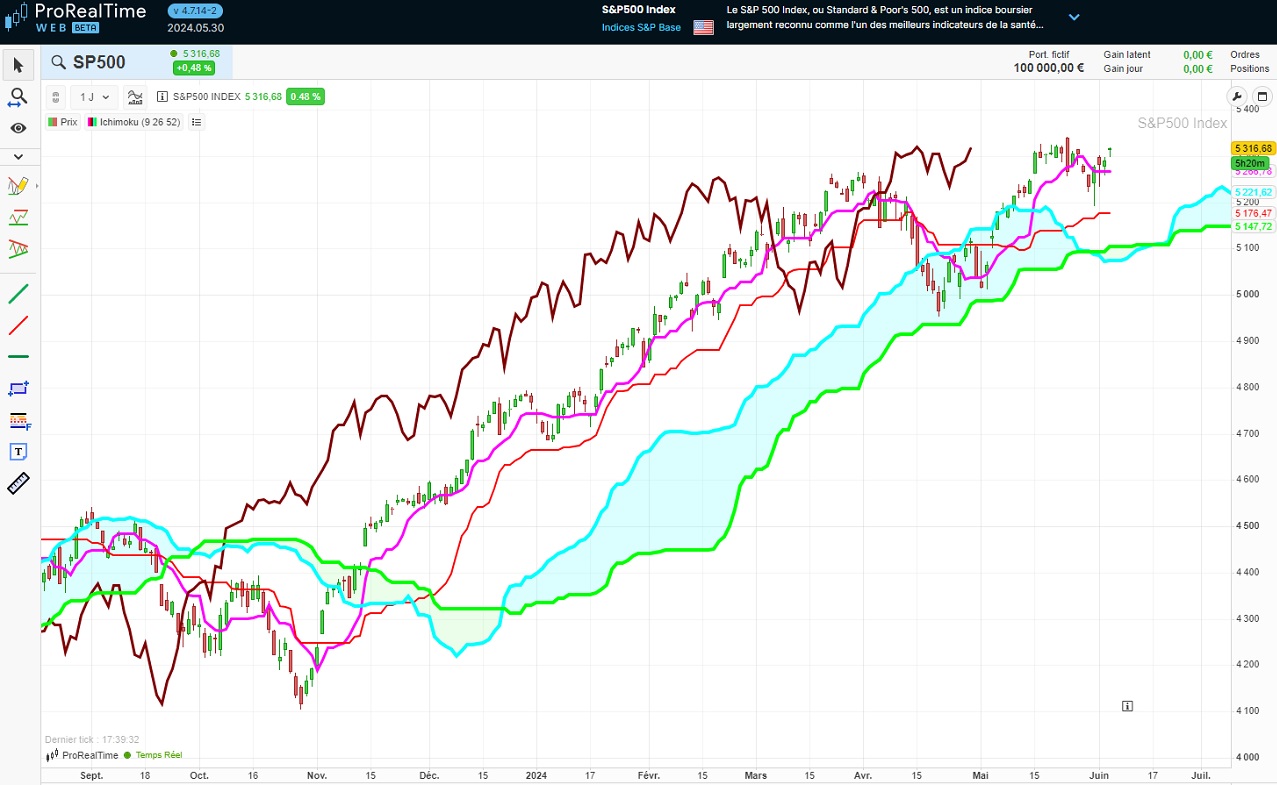This screenshot has width=1277, height=785.
Task: Open the Ichimoku (9 26 52) settings
Action: point(134,122)
